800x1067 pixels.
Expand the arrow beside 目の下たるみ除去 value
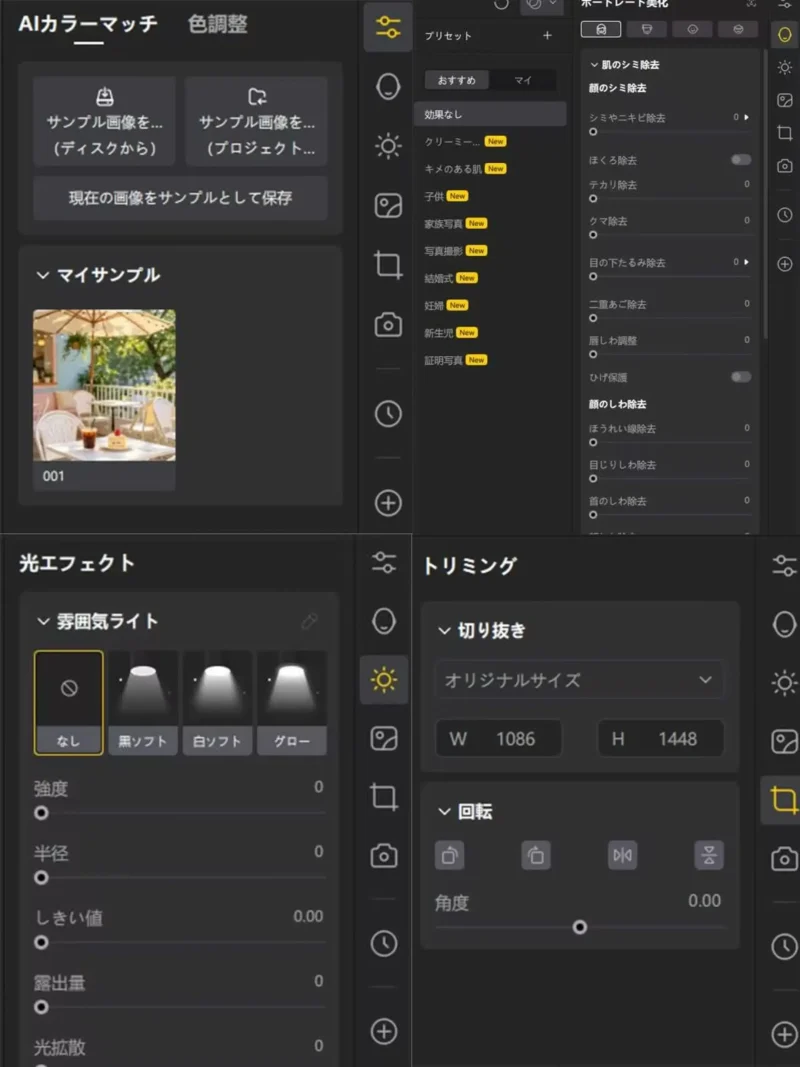[746, 261]
